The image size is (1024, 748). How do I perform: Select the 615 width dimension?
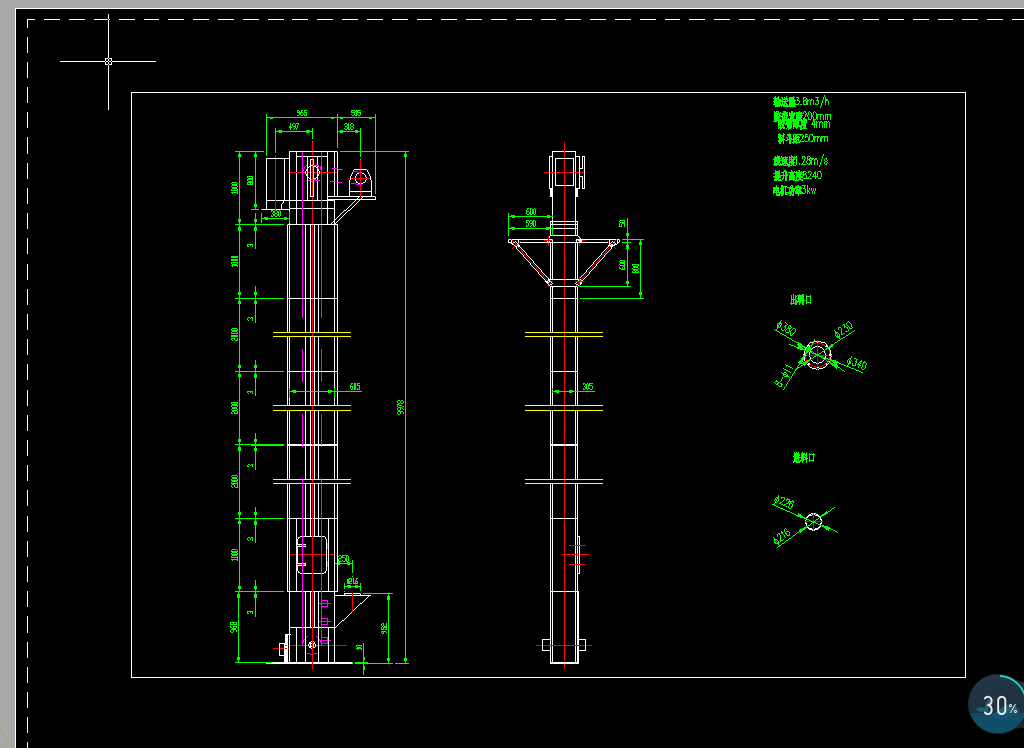click(355, 387)
